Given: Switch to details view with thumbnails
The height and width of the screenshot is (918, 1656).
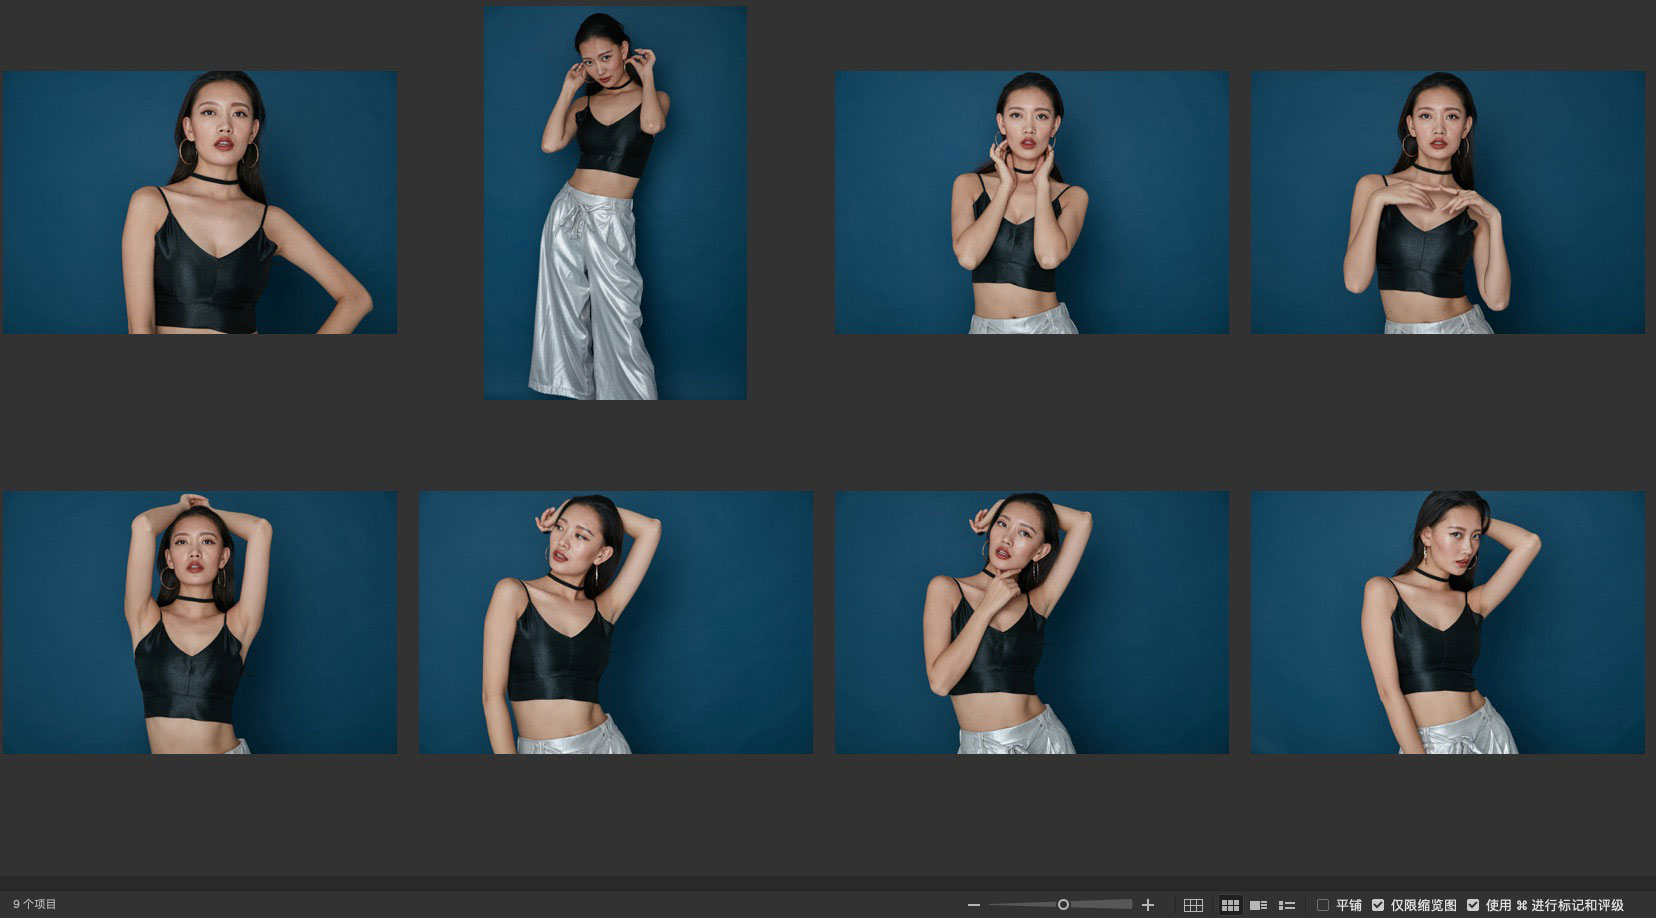Looking at the screenshot, I should point(1259,905).
